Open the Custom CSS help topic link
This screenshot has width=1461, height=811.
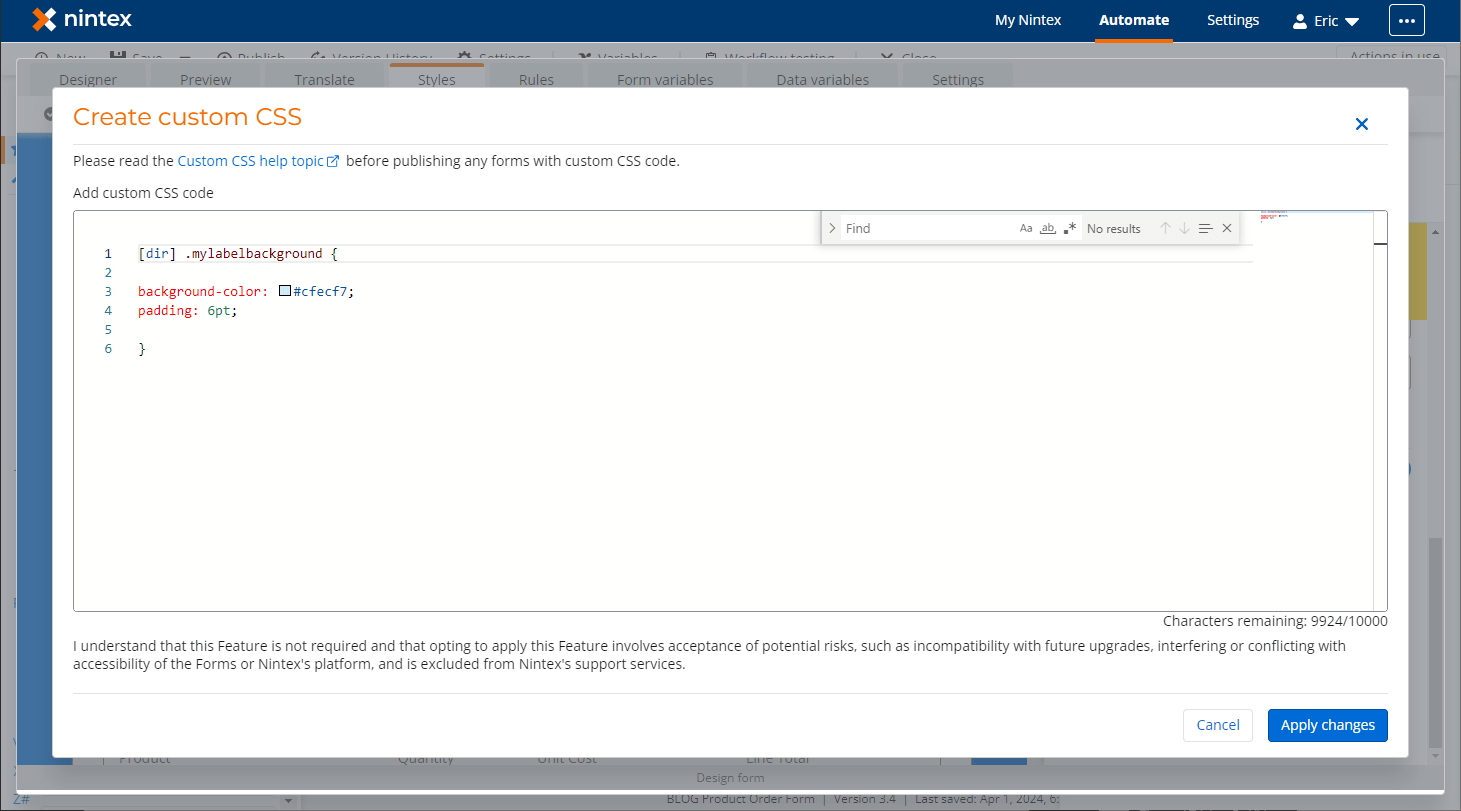(x=252, y=161)
